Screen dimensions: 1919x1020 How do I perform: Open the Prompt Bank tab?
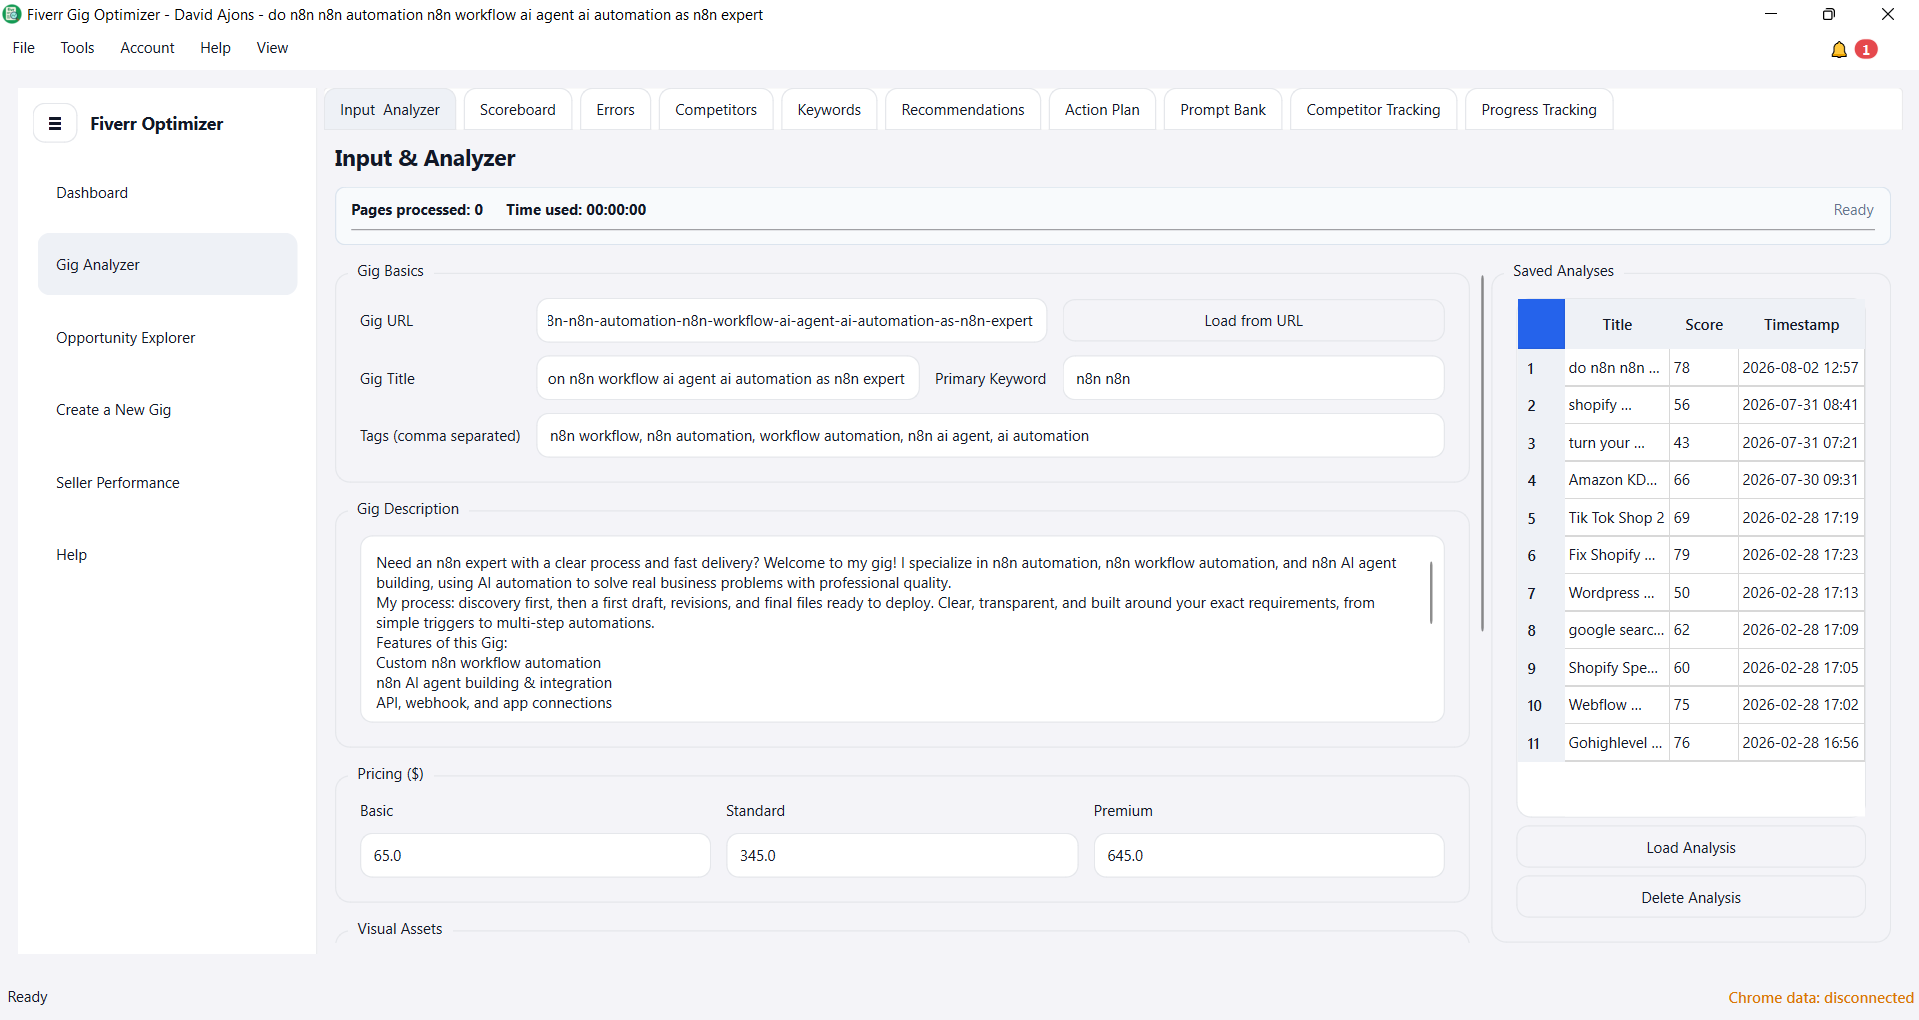(1223, 110)
